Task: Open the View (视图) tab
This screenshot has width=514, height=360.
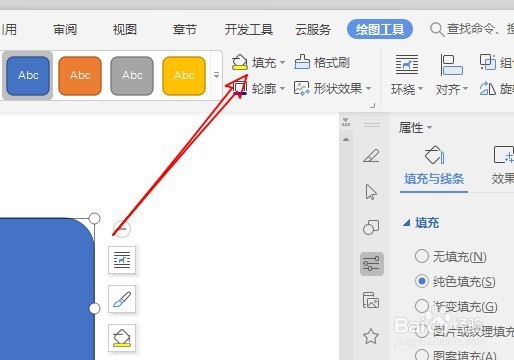Action: coord(125,30)
